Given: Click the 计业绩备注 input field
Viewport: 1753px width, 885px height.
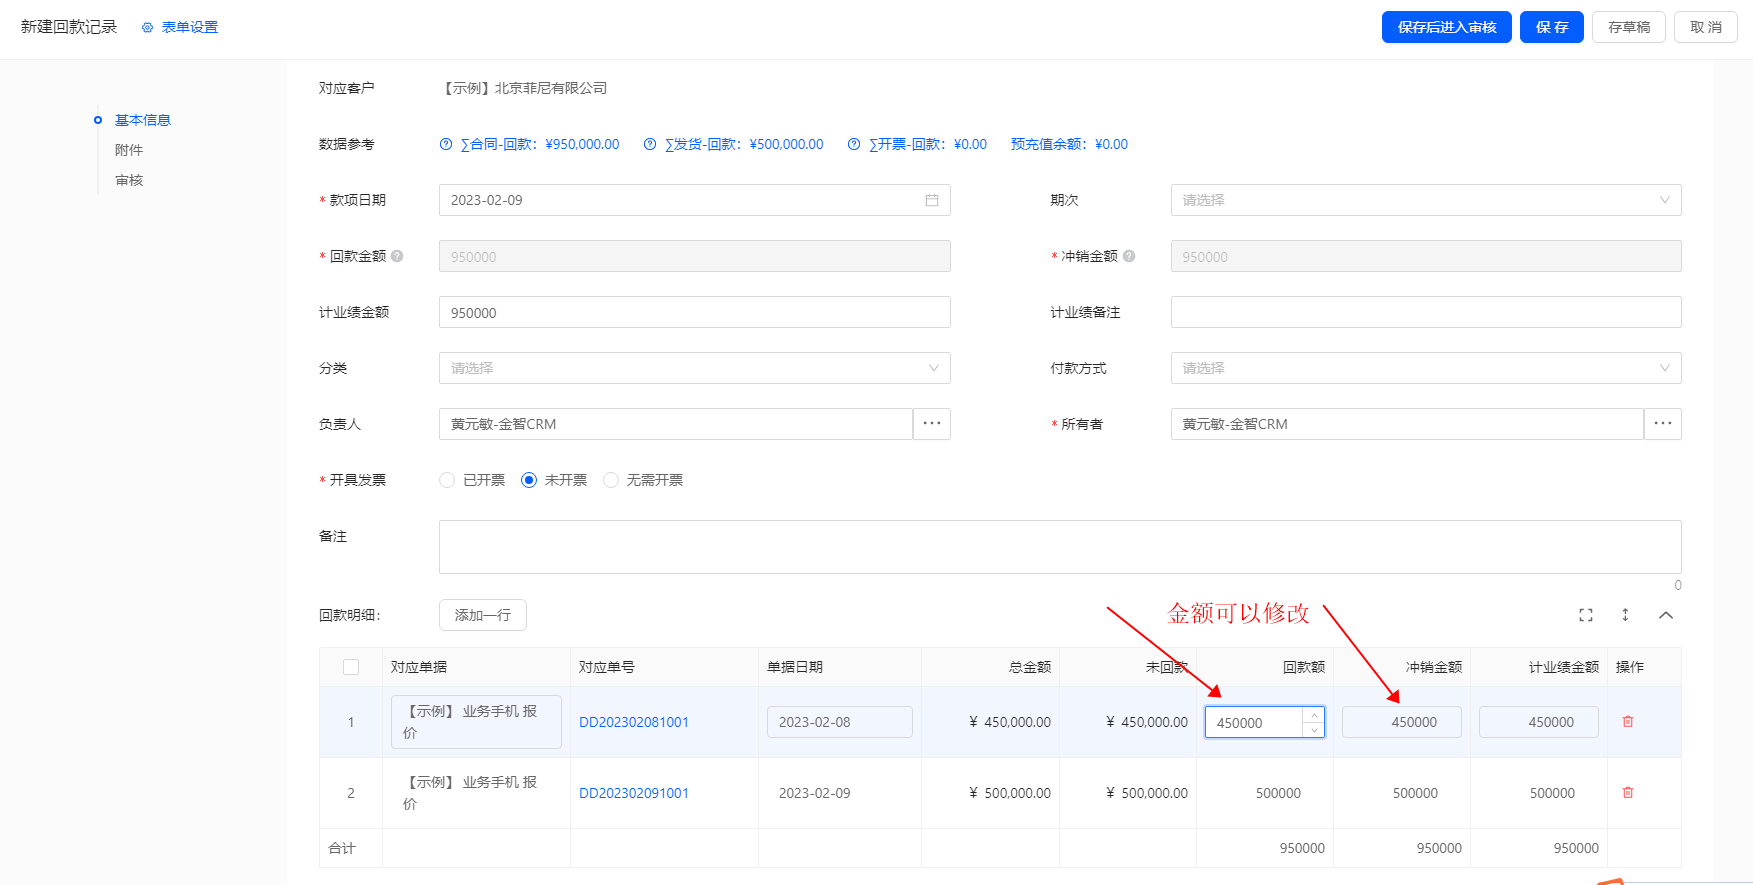Looking at the screenshot, I should pos(1425,312).
